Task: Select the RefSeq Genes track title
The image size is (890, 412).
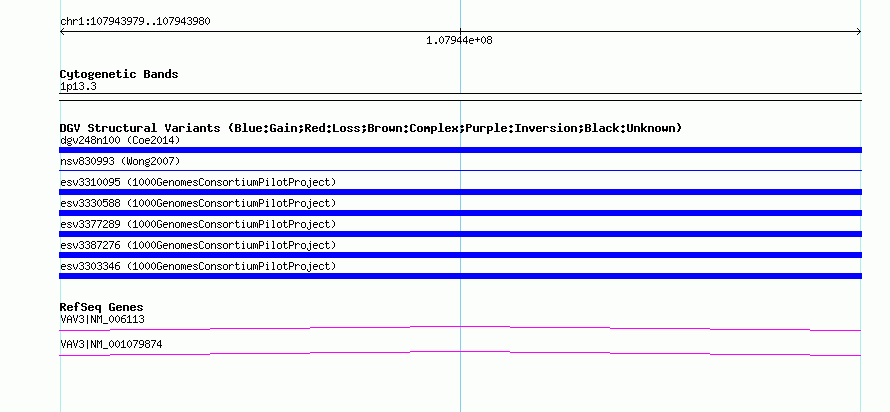Action: (x=102, y=308)
